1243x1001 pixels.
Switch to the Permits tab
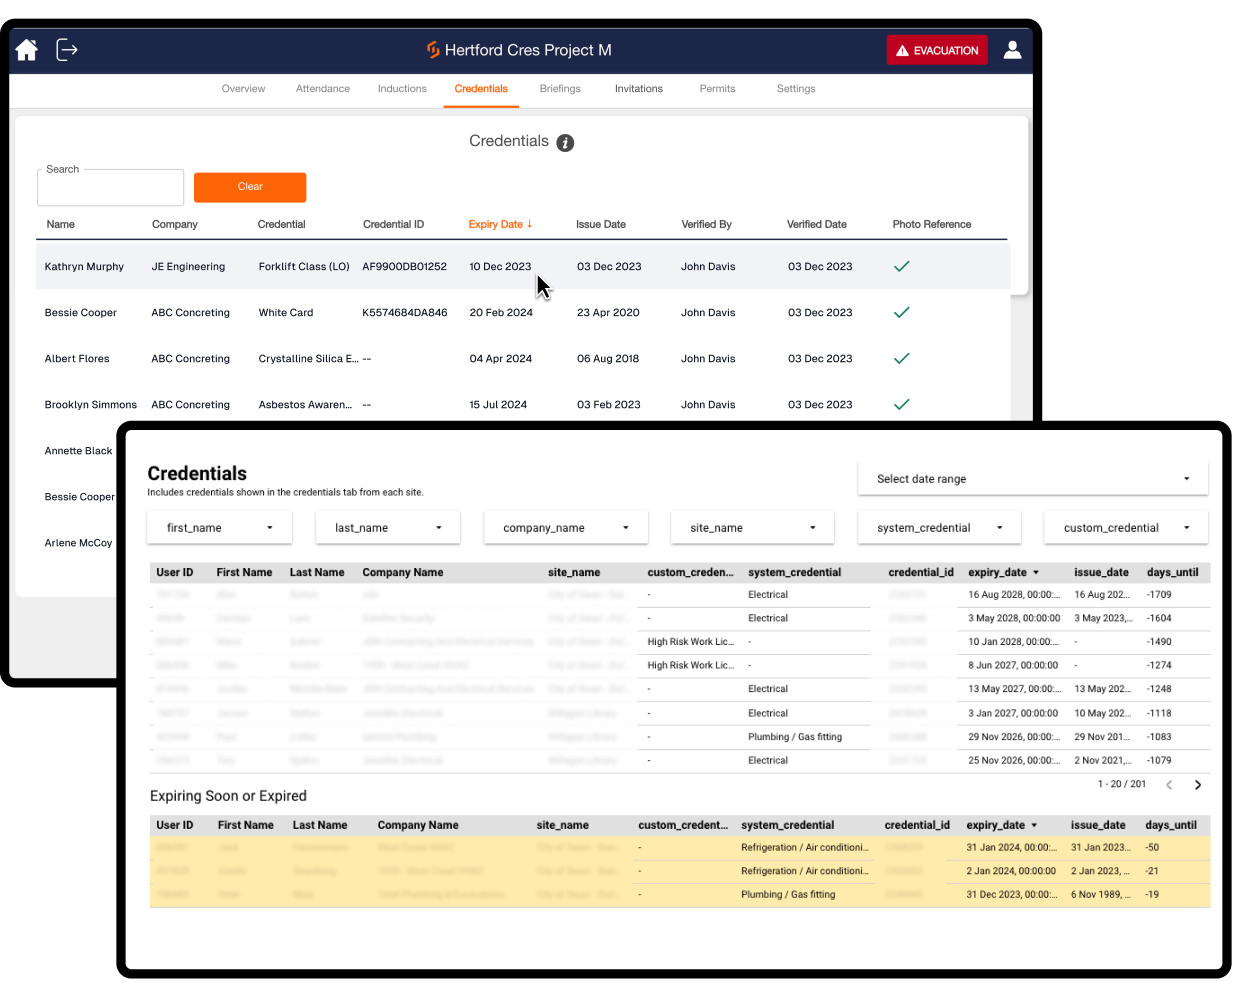pos(717,88)
